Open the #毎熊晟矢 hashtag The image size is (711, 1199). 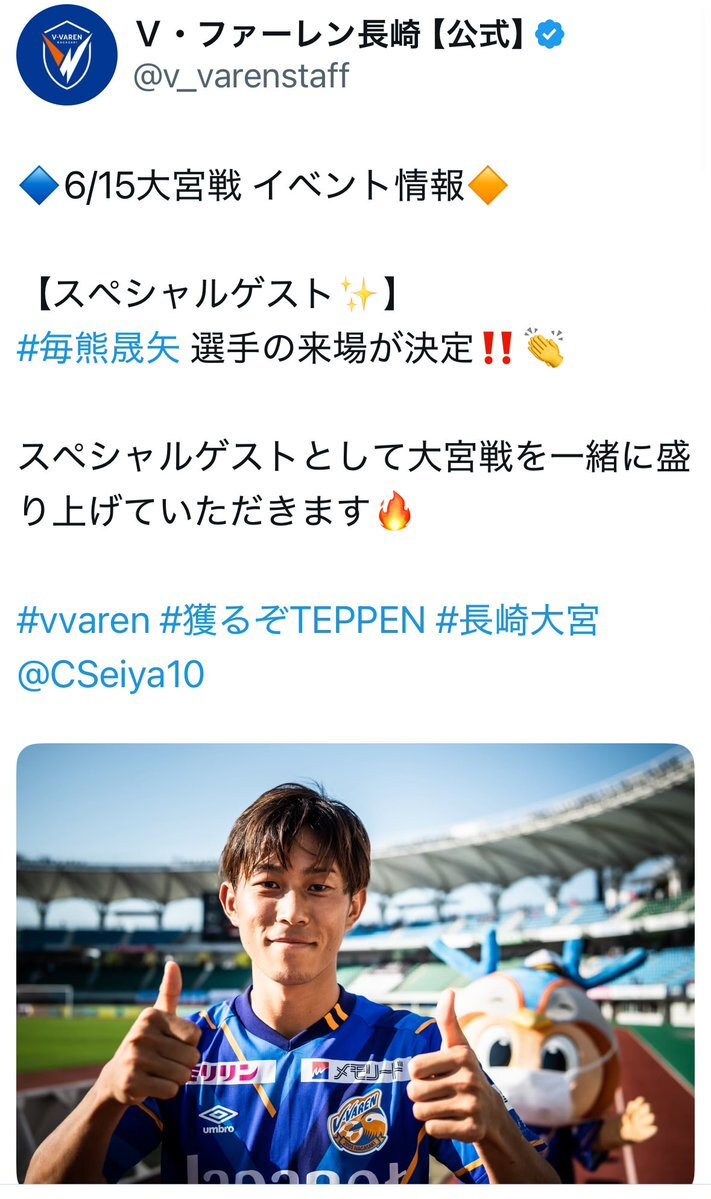coord(99,349)
